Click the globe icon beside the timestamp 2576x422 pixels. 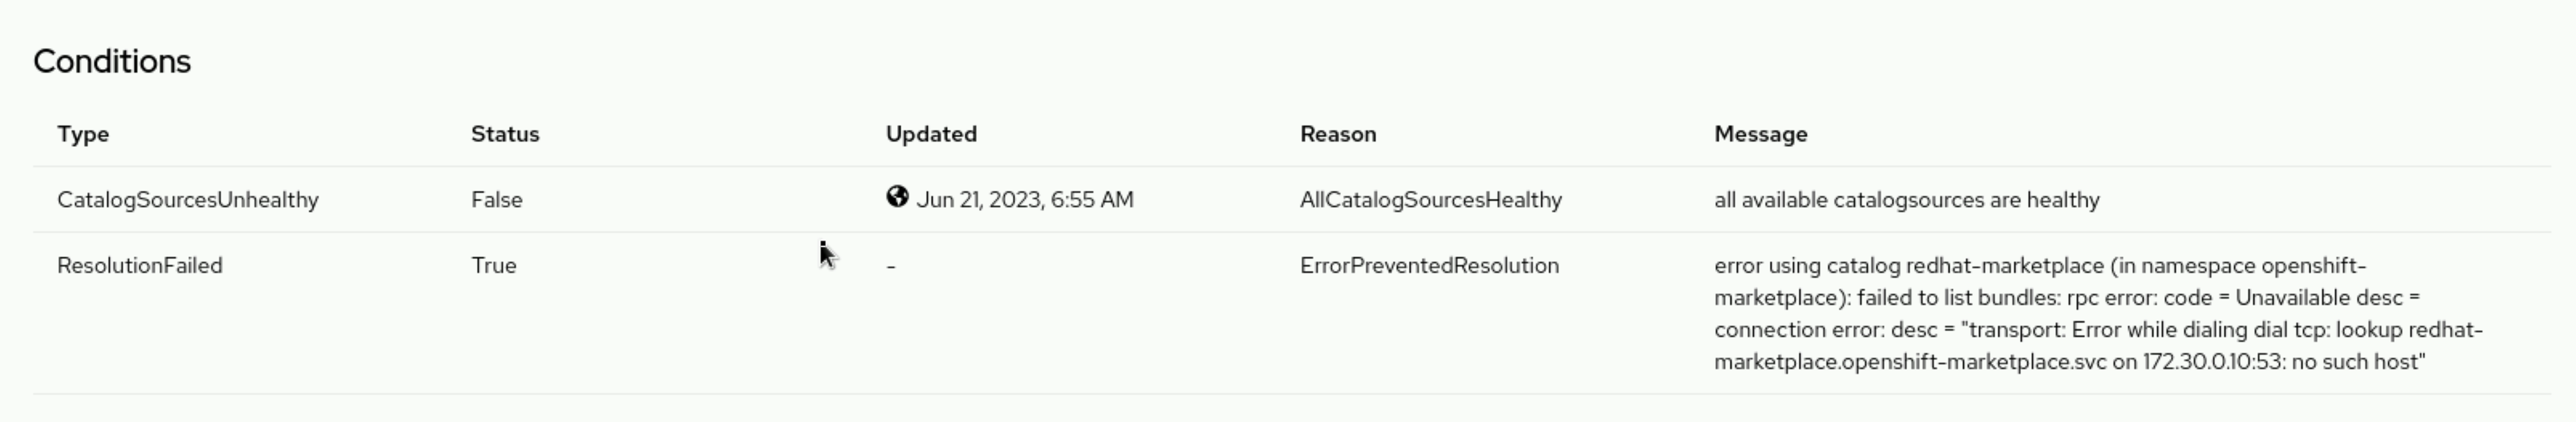[x=897, y=197]
